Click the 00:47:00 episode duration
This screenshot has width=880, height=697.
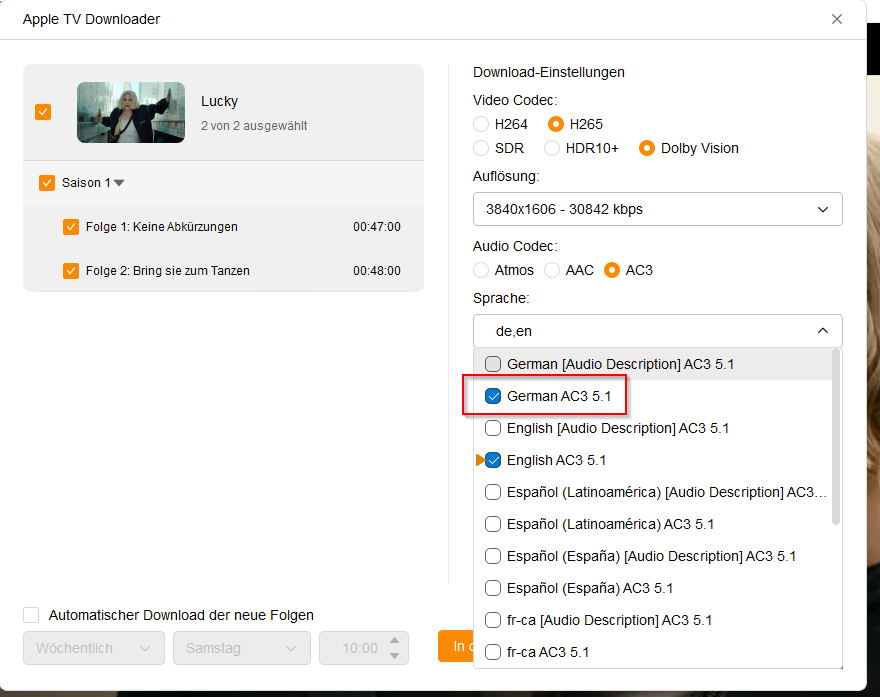(377, 227)
